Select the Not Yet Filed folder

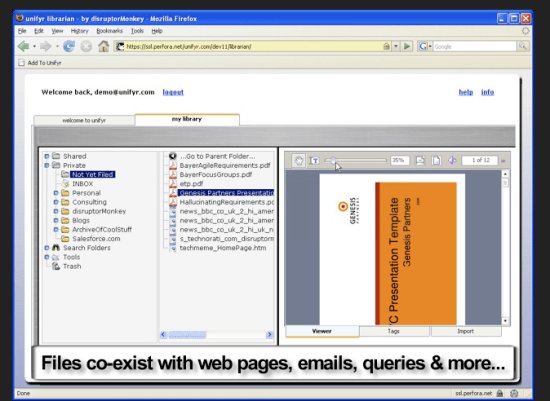(93, 174)
